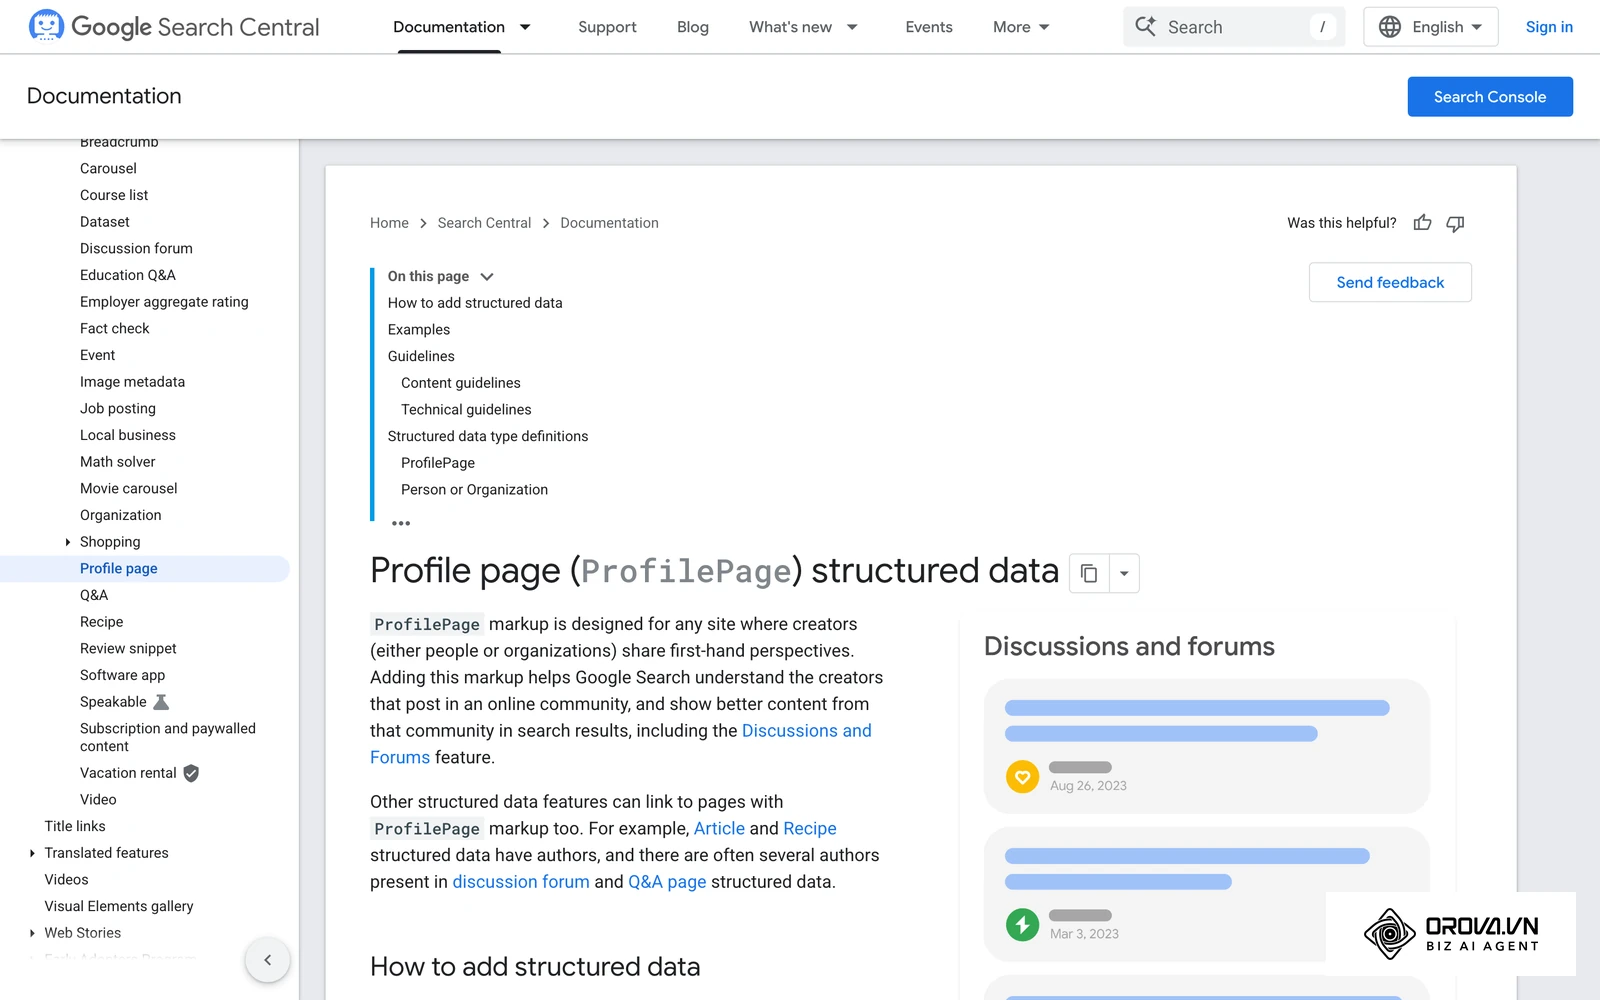Open the Events tab
Viewport: 1600px width, 1000px height.
(929, 27)
